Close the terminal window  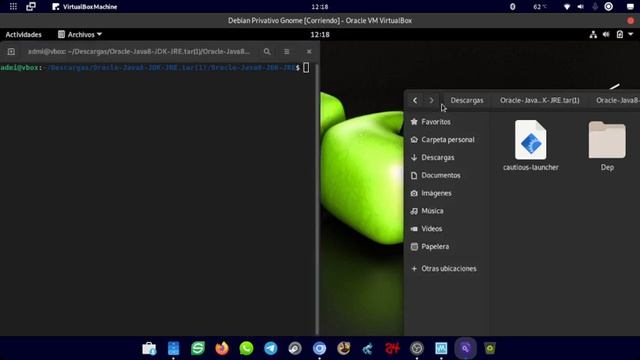(309, 51)
